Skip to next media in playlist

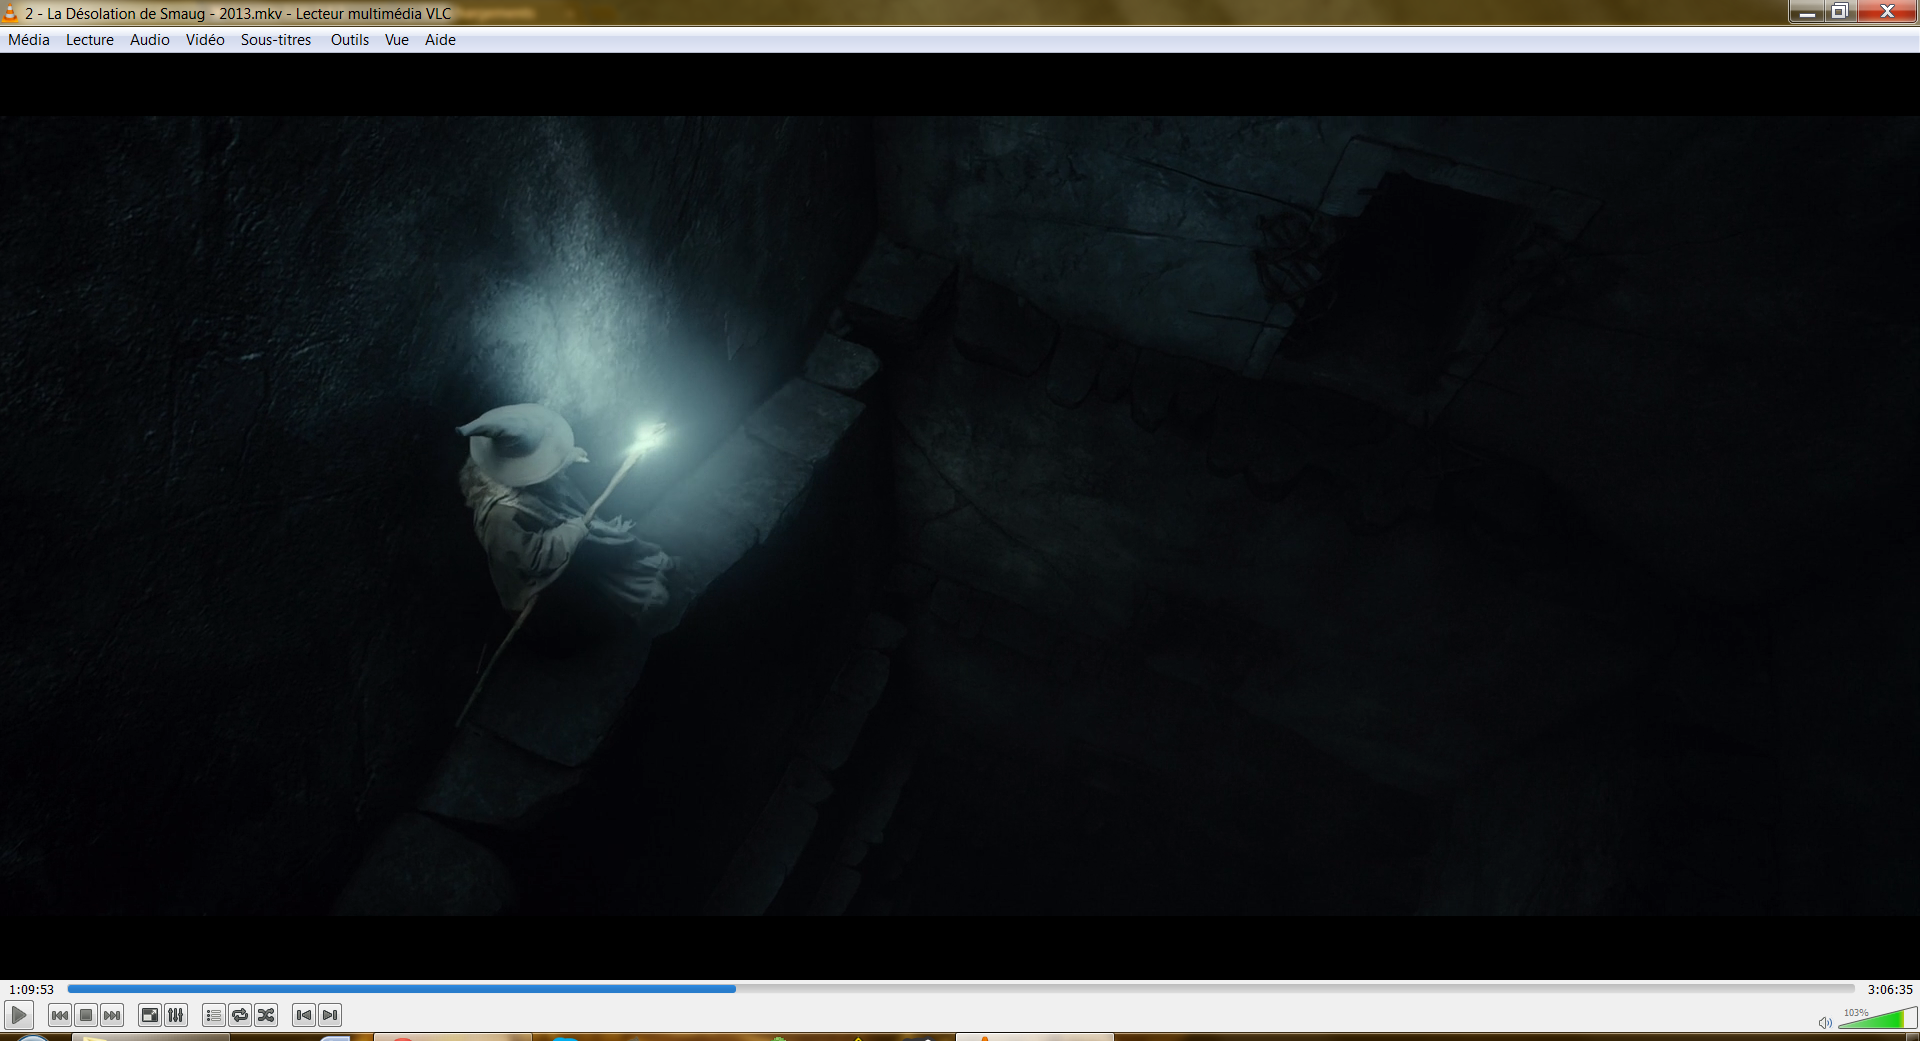112,1015
